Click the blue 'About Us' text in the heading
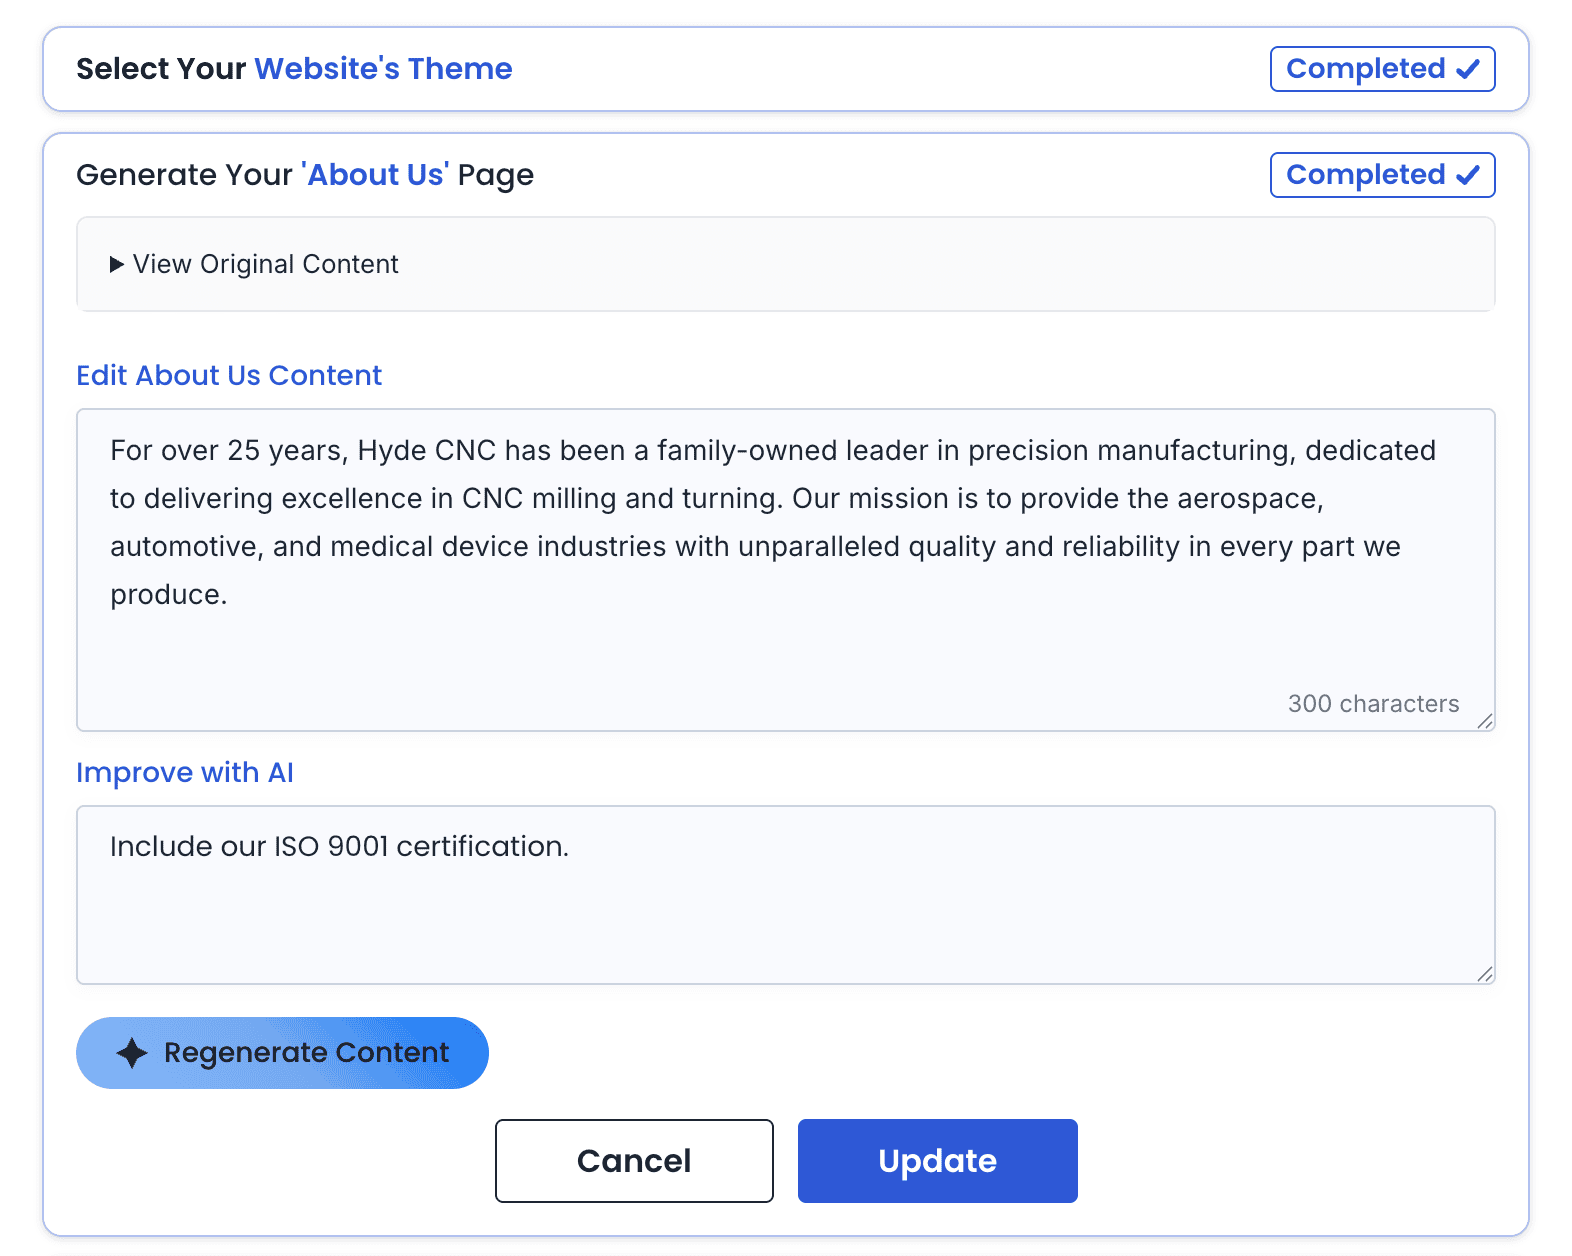This screenshot has width=1572, height=1256. pos(375,175)
